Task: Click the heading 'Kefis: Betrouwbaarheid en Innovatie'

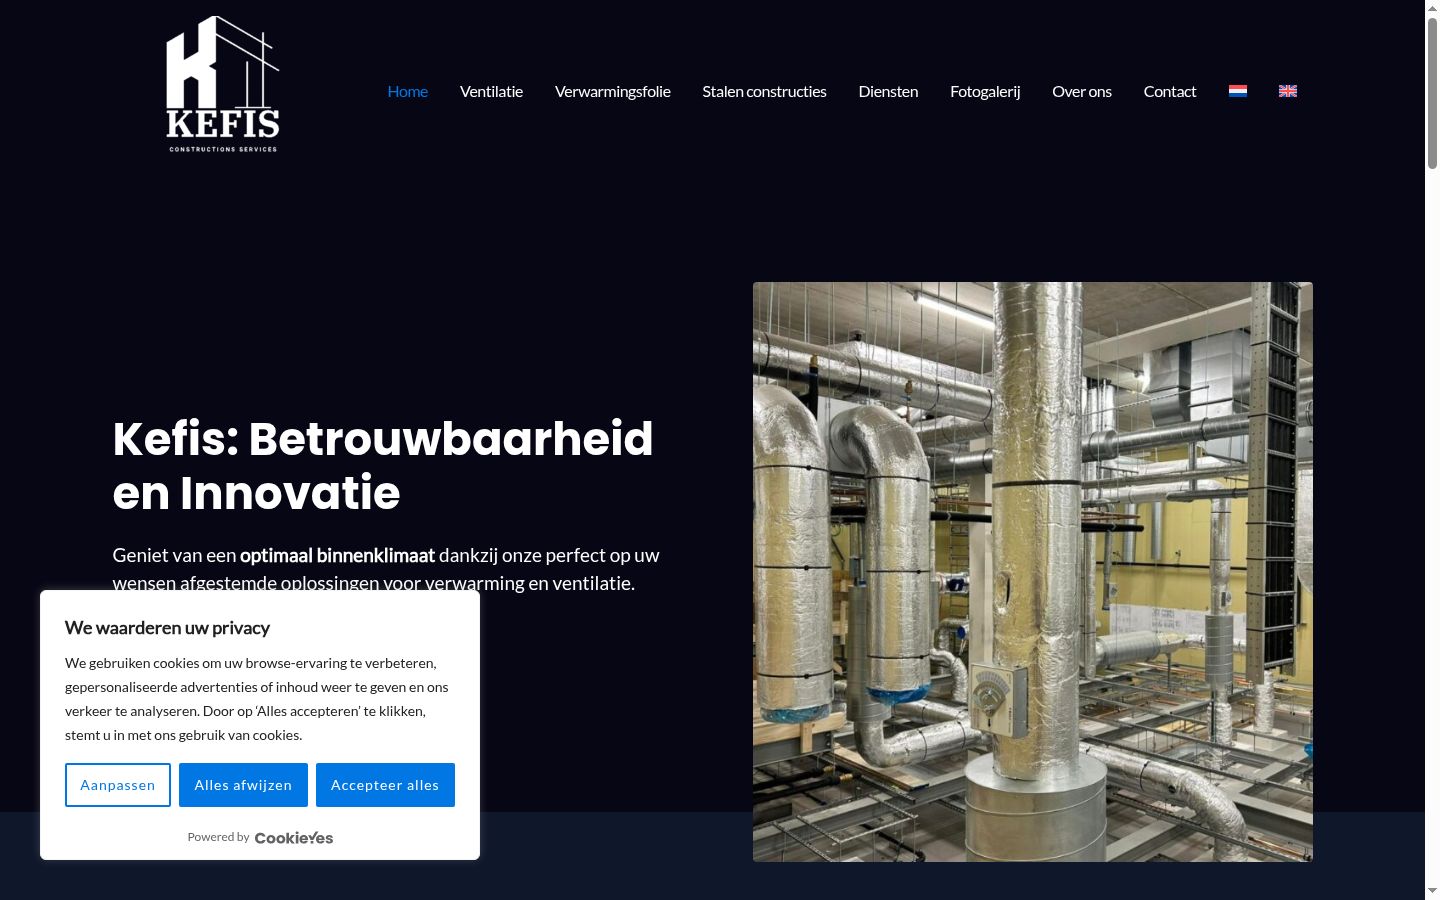Action: [383, 466]
